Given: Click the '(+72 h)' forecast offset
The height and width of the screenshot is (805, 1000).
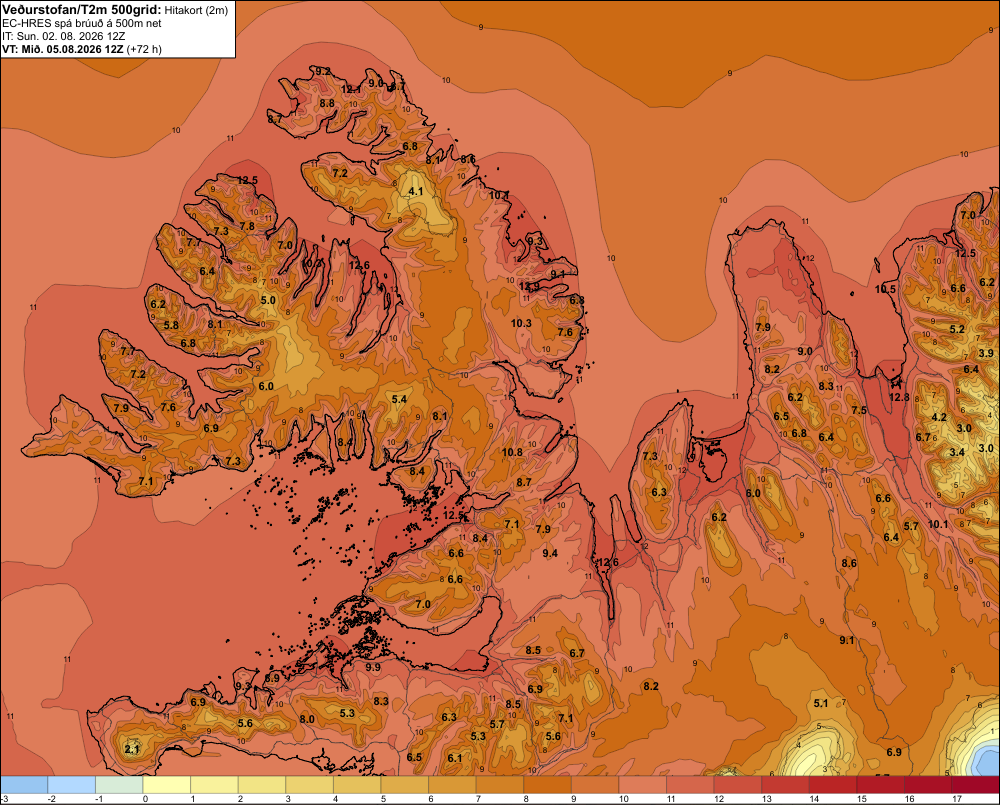Looking at the screenshot, I should [x=144, y=49].
